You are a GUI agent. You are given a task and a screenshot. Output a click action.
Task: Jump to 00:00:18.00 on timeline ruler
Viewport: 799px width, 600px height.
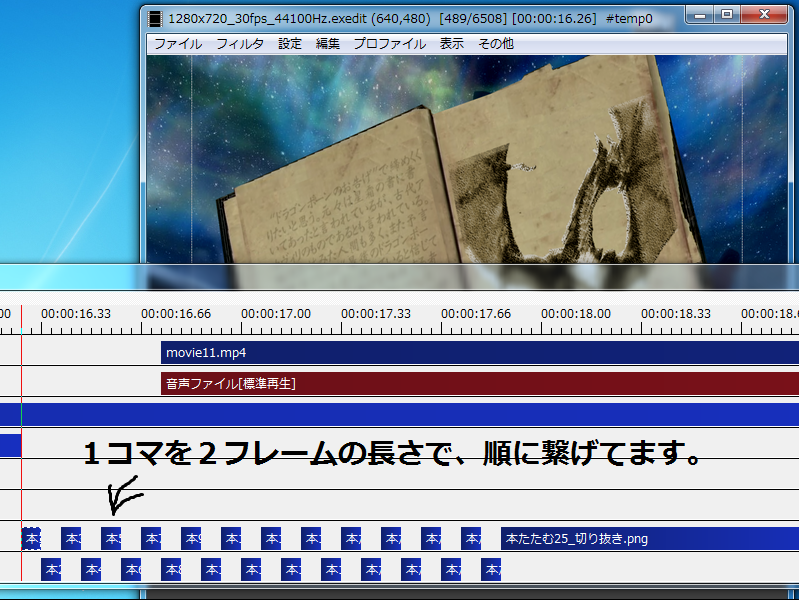[575, 314]
